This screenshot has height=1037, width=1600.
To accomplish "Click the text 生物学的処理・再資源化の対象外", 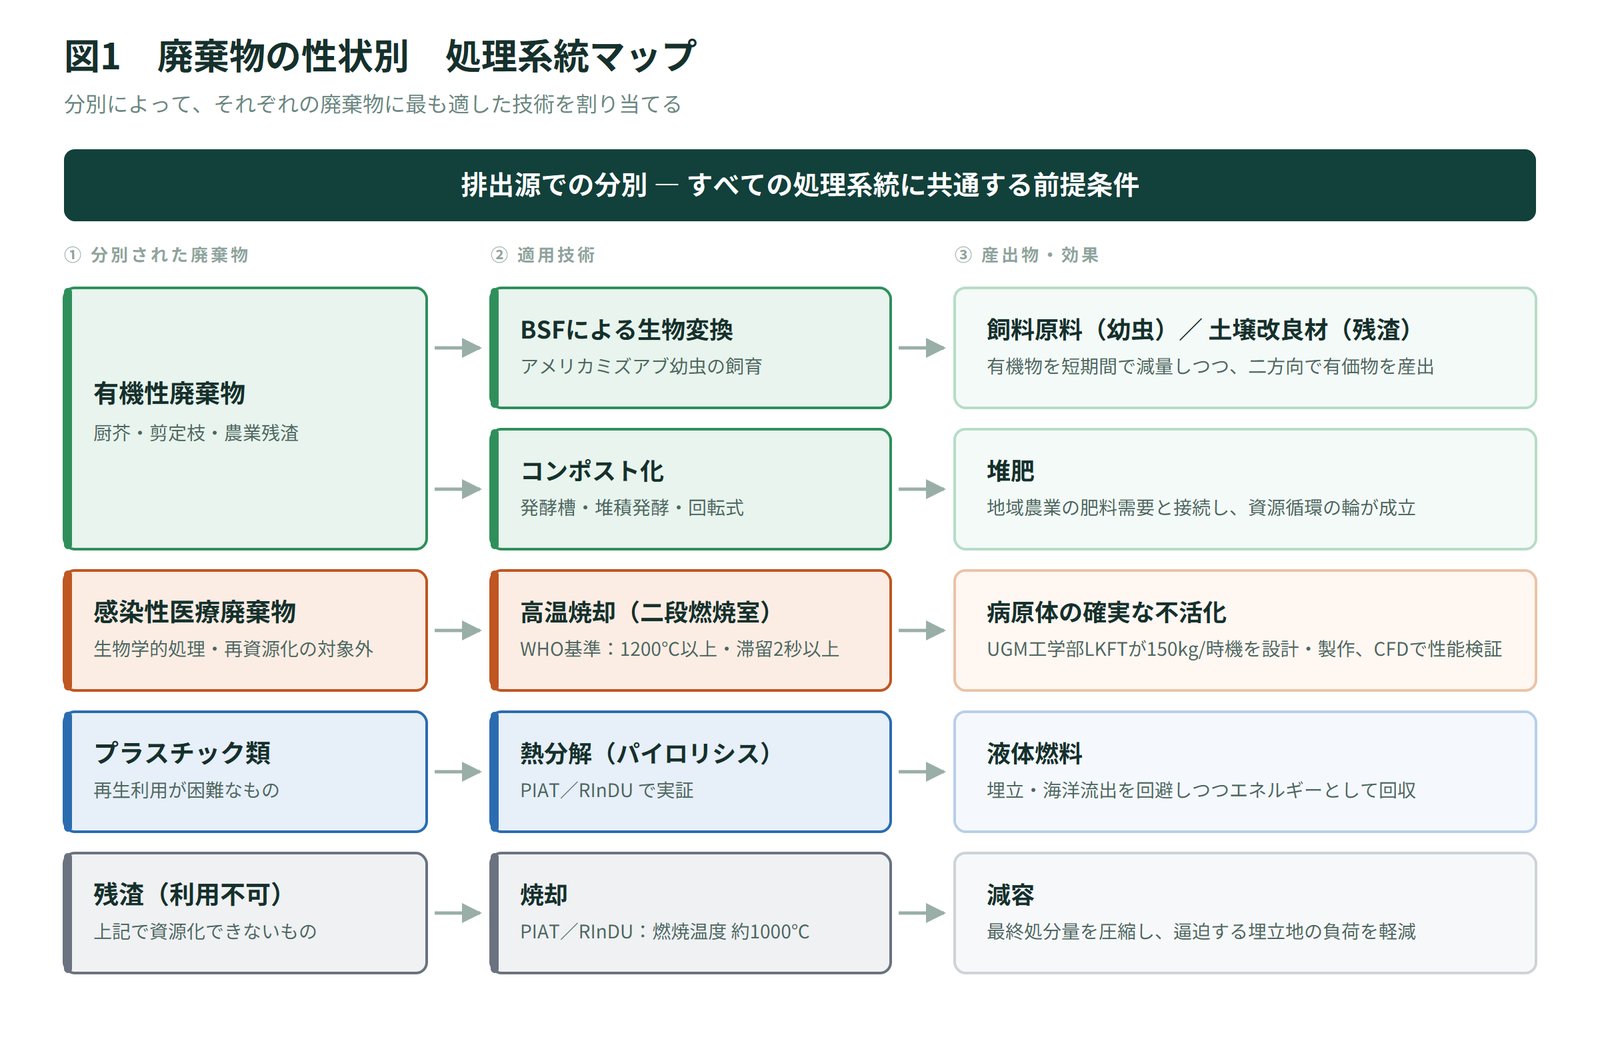I will coord(233,649).
